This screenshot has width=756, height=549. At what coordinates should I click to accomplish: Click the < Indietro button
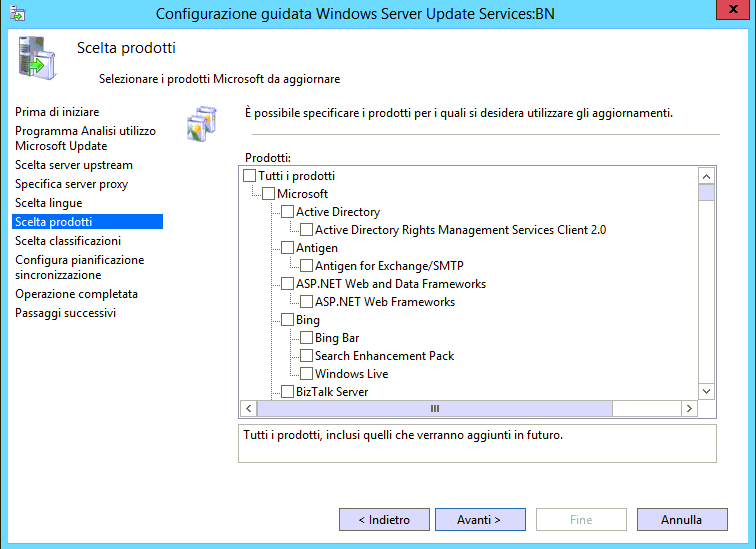pos(382,520)
